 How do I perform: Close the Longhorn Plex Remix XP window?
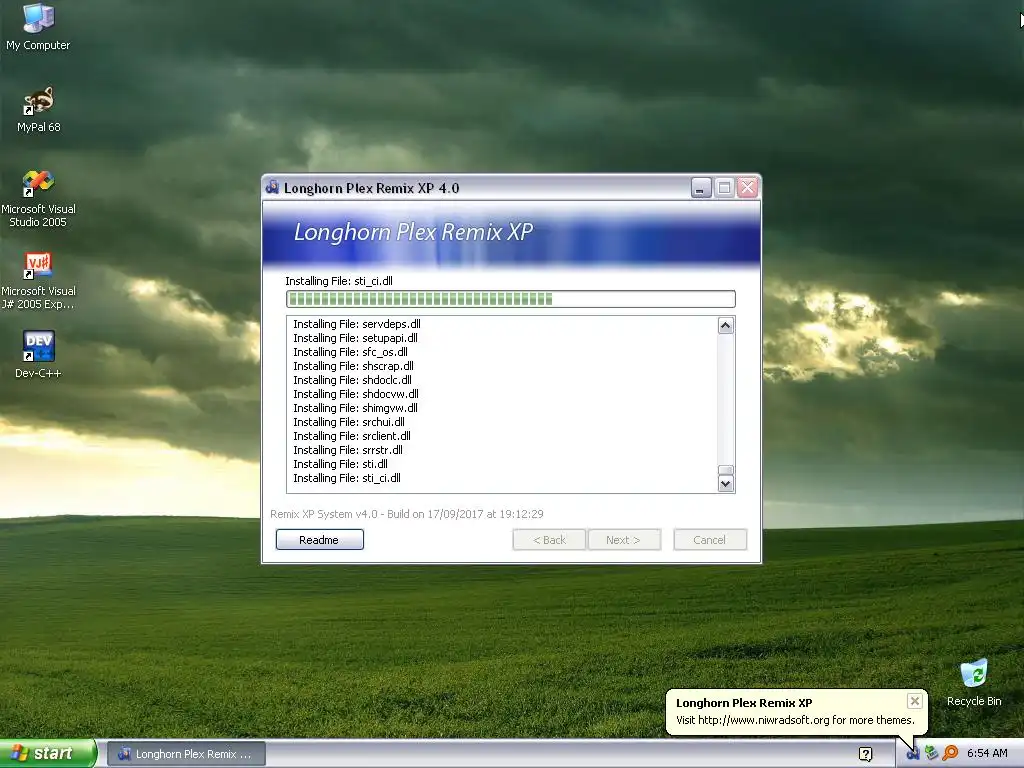pos(748,188)
